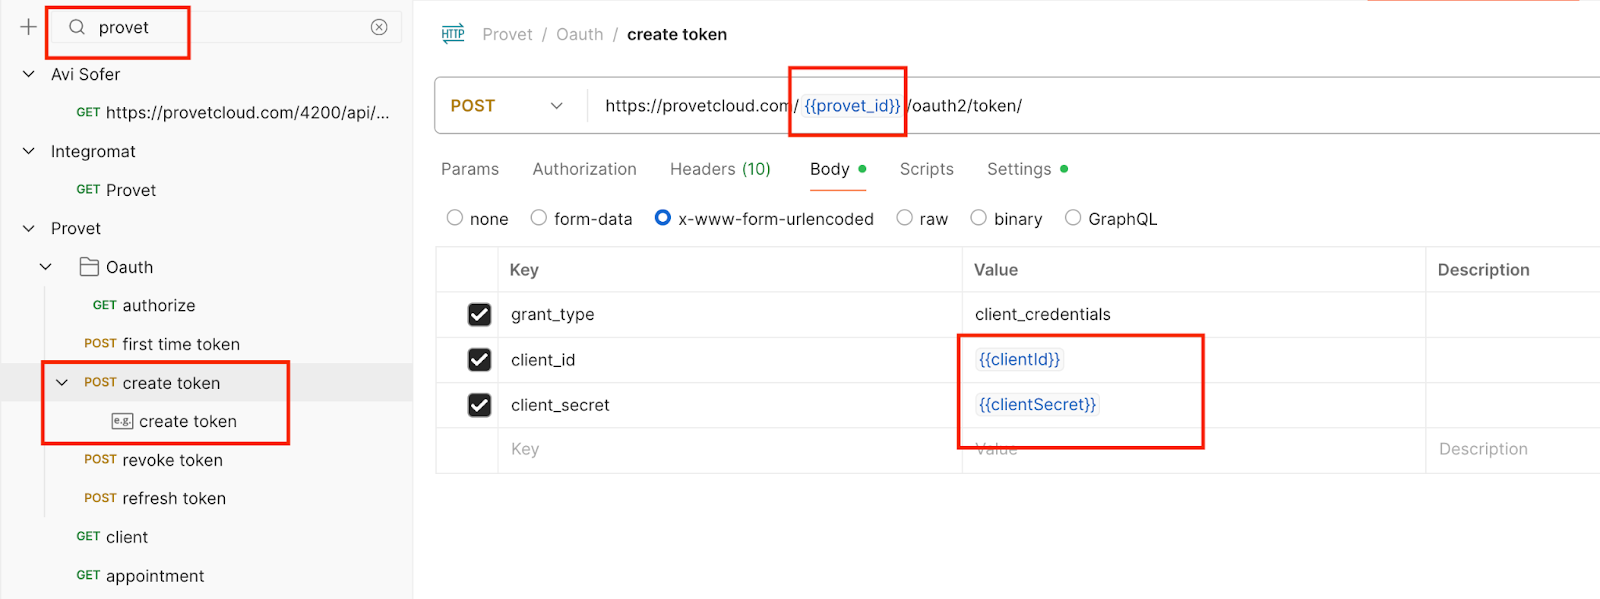
Task: Collapse the Integromat collection
Action: point(29,151)
